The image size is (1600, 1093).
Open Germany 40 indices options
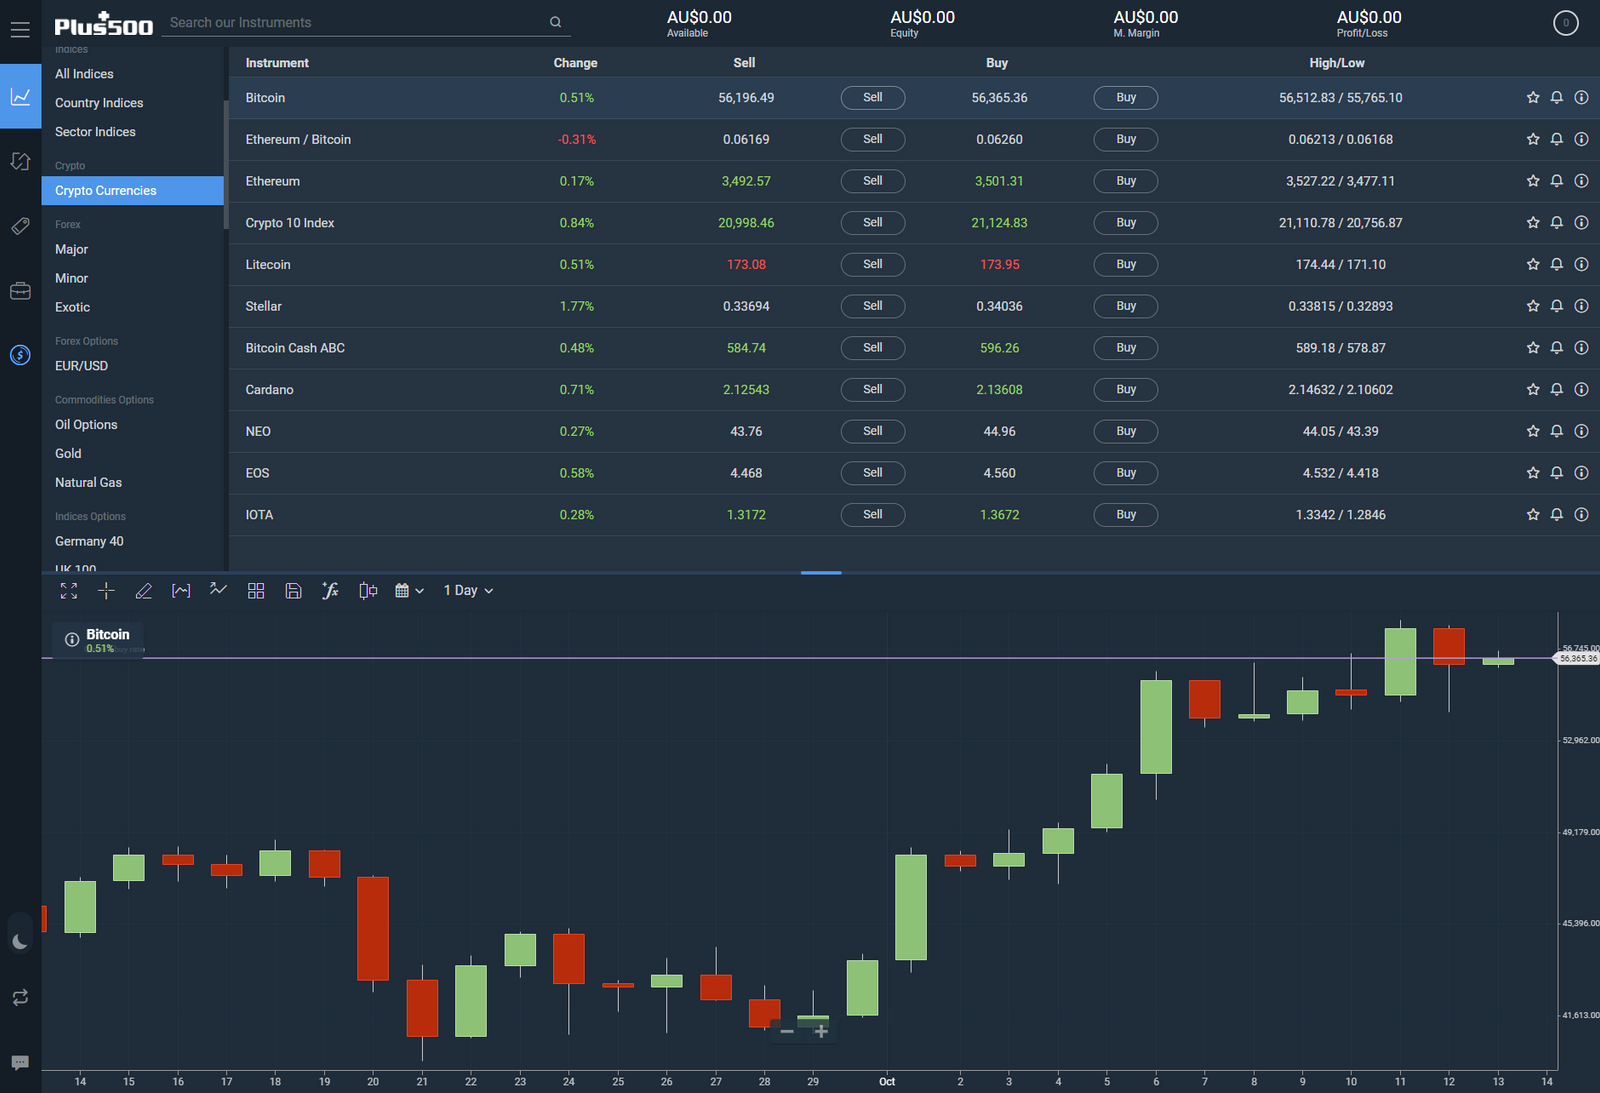coord(89,541)
